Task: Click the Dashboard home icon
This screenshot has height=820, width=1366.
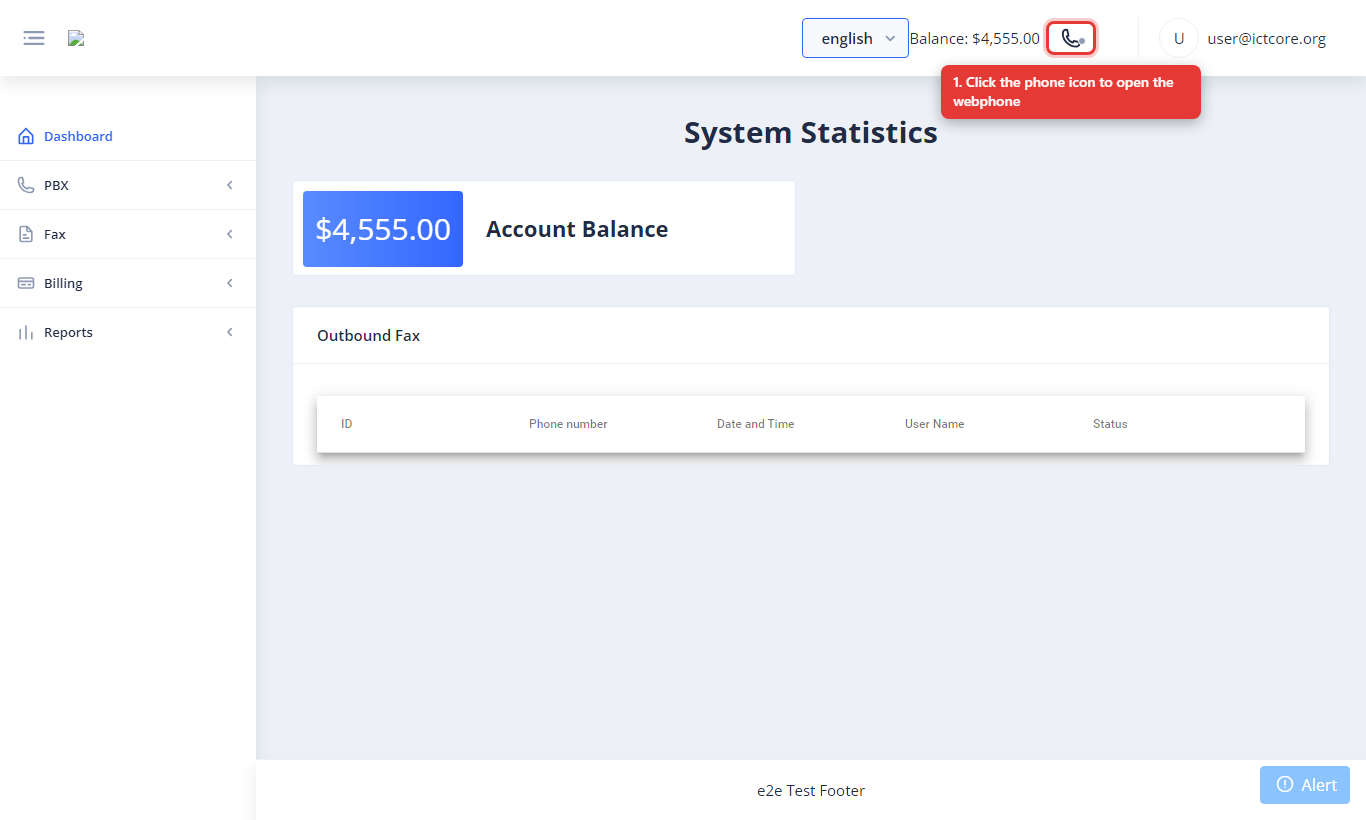Action: [x=26, y=136]
